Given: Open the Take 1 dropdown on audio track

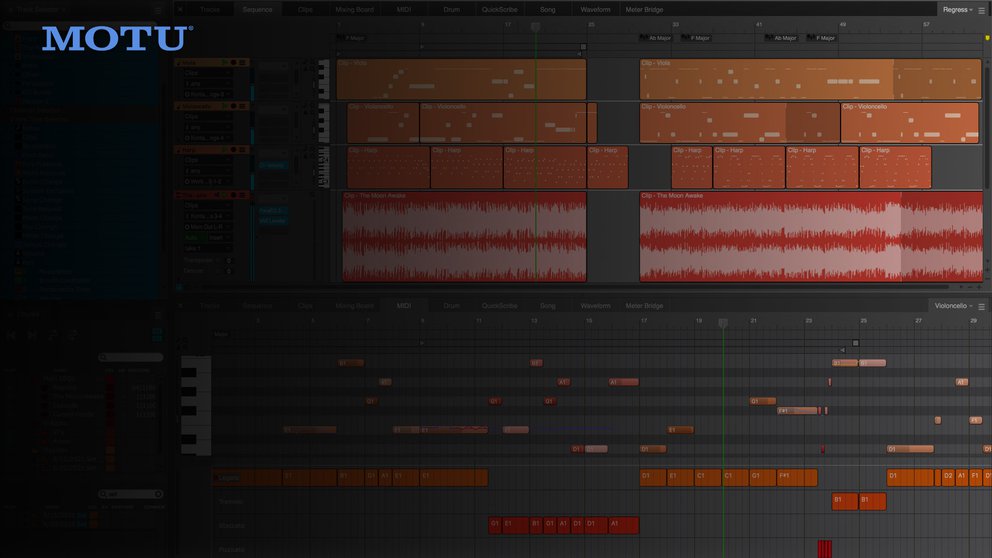Looking at the screenshot, I should click(205, 248).
